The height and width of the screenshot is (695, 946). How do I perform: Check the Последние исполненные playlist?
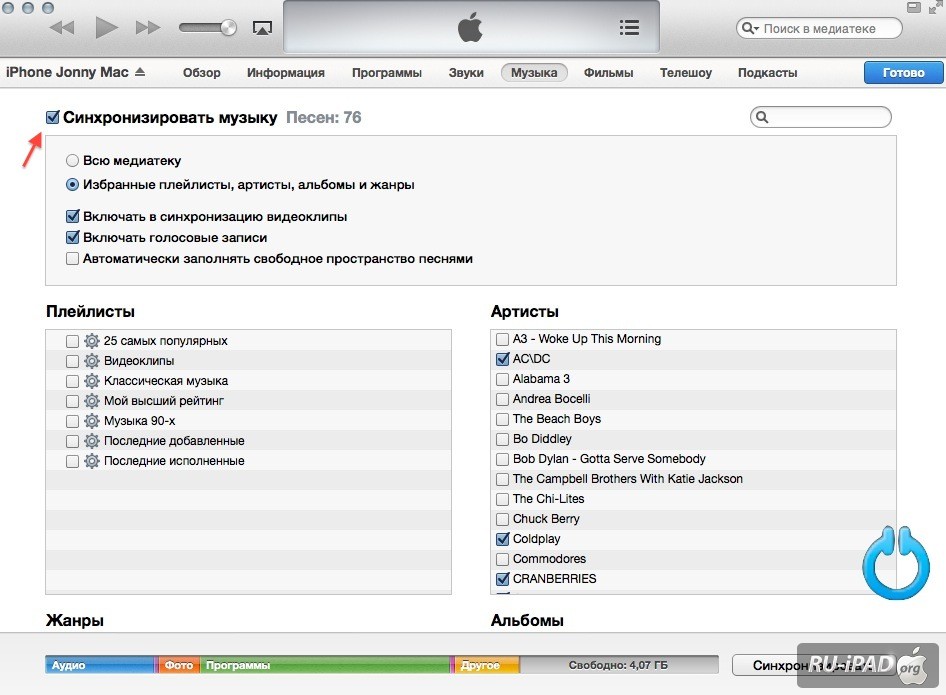tap(72, 462)
